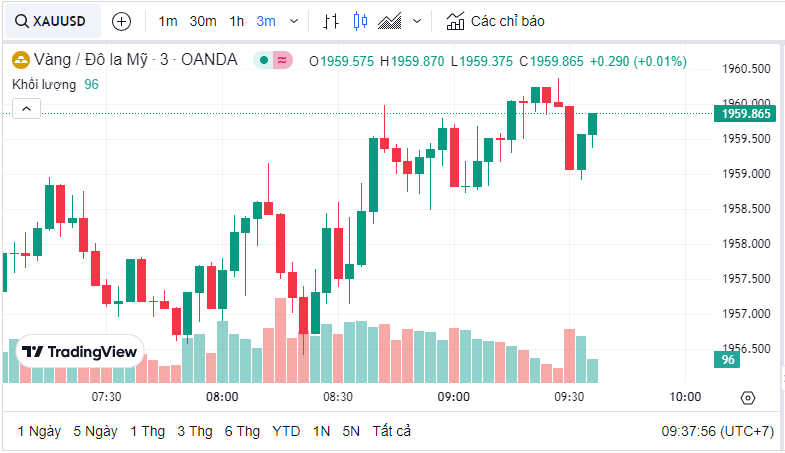Select the bars chart style icon
The width and height of the screenshot is (785, 453).
point(331,21)
